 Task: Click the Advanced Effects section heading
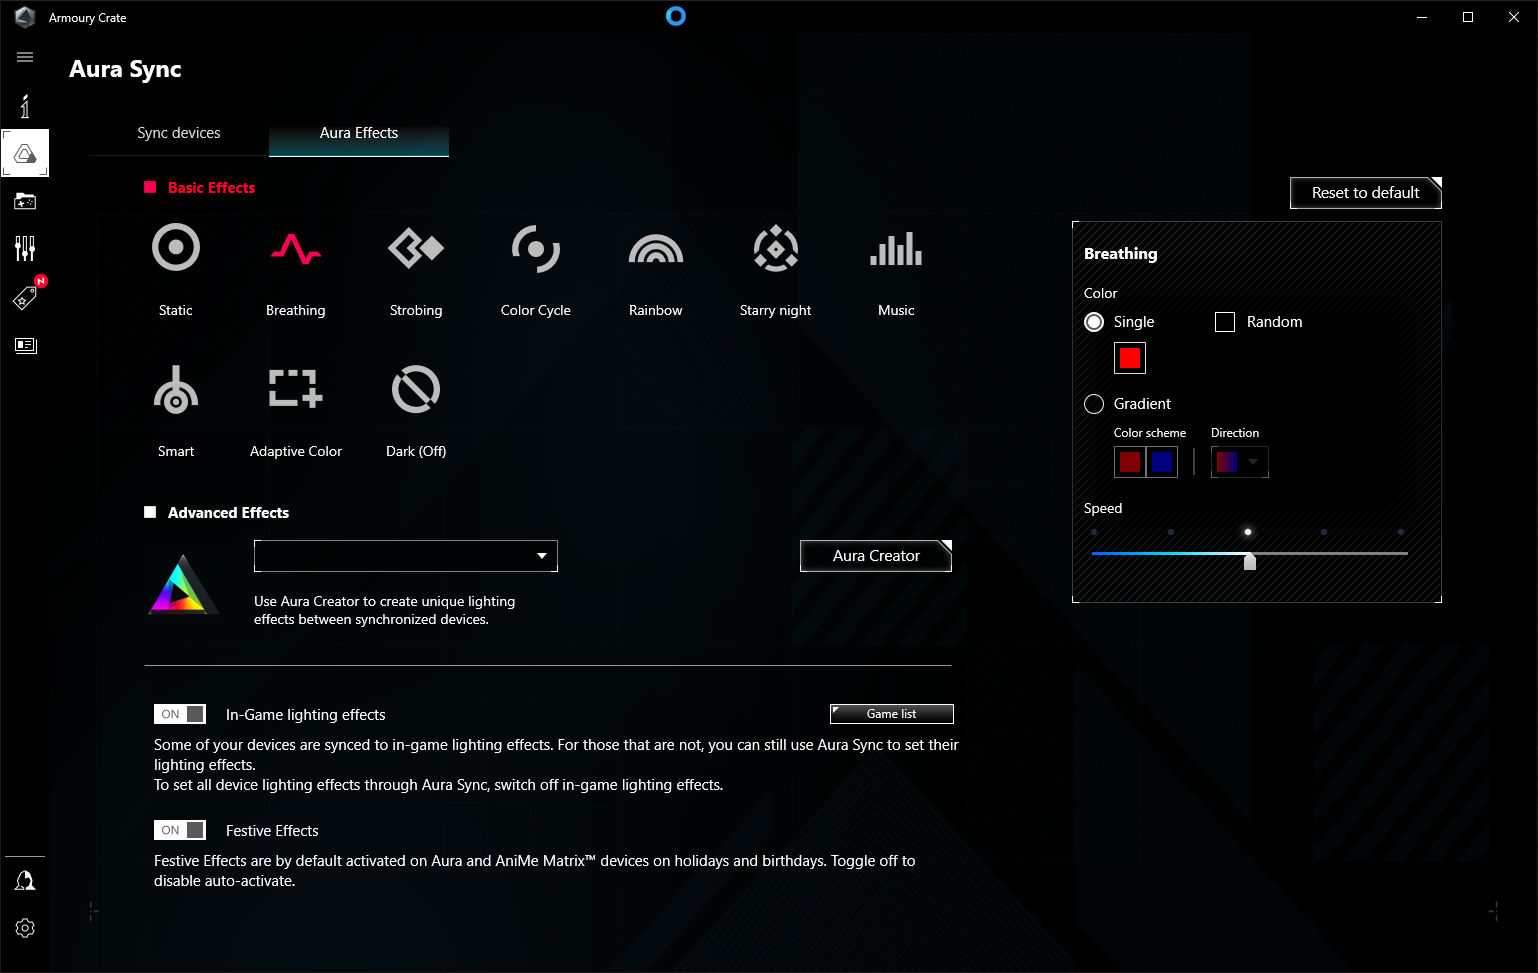click(228, 513)
